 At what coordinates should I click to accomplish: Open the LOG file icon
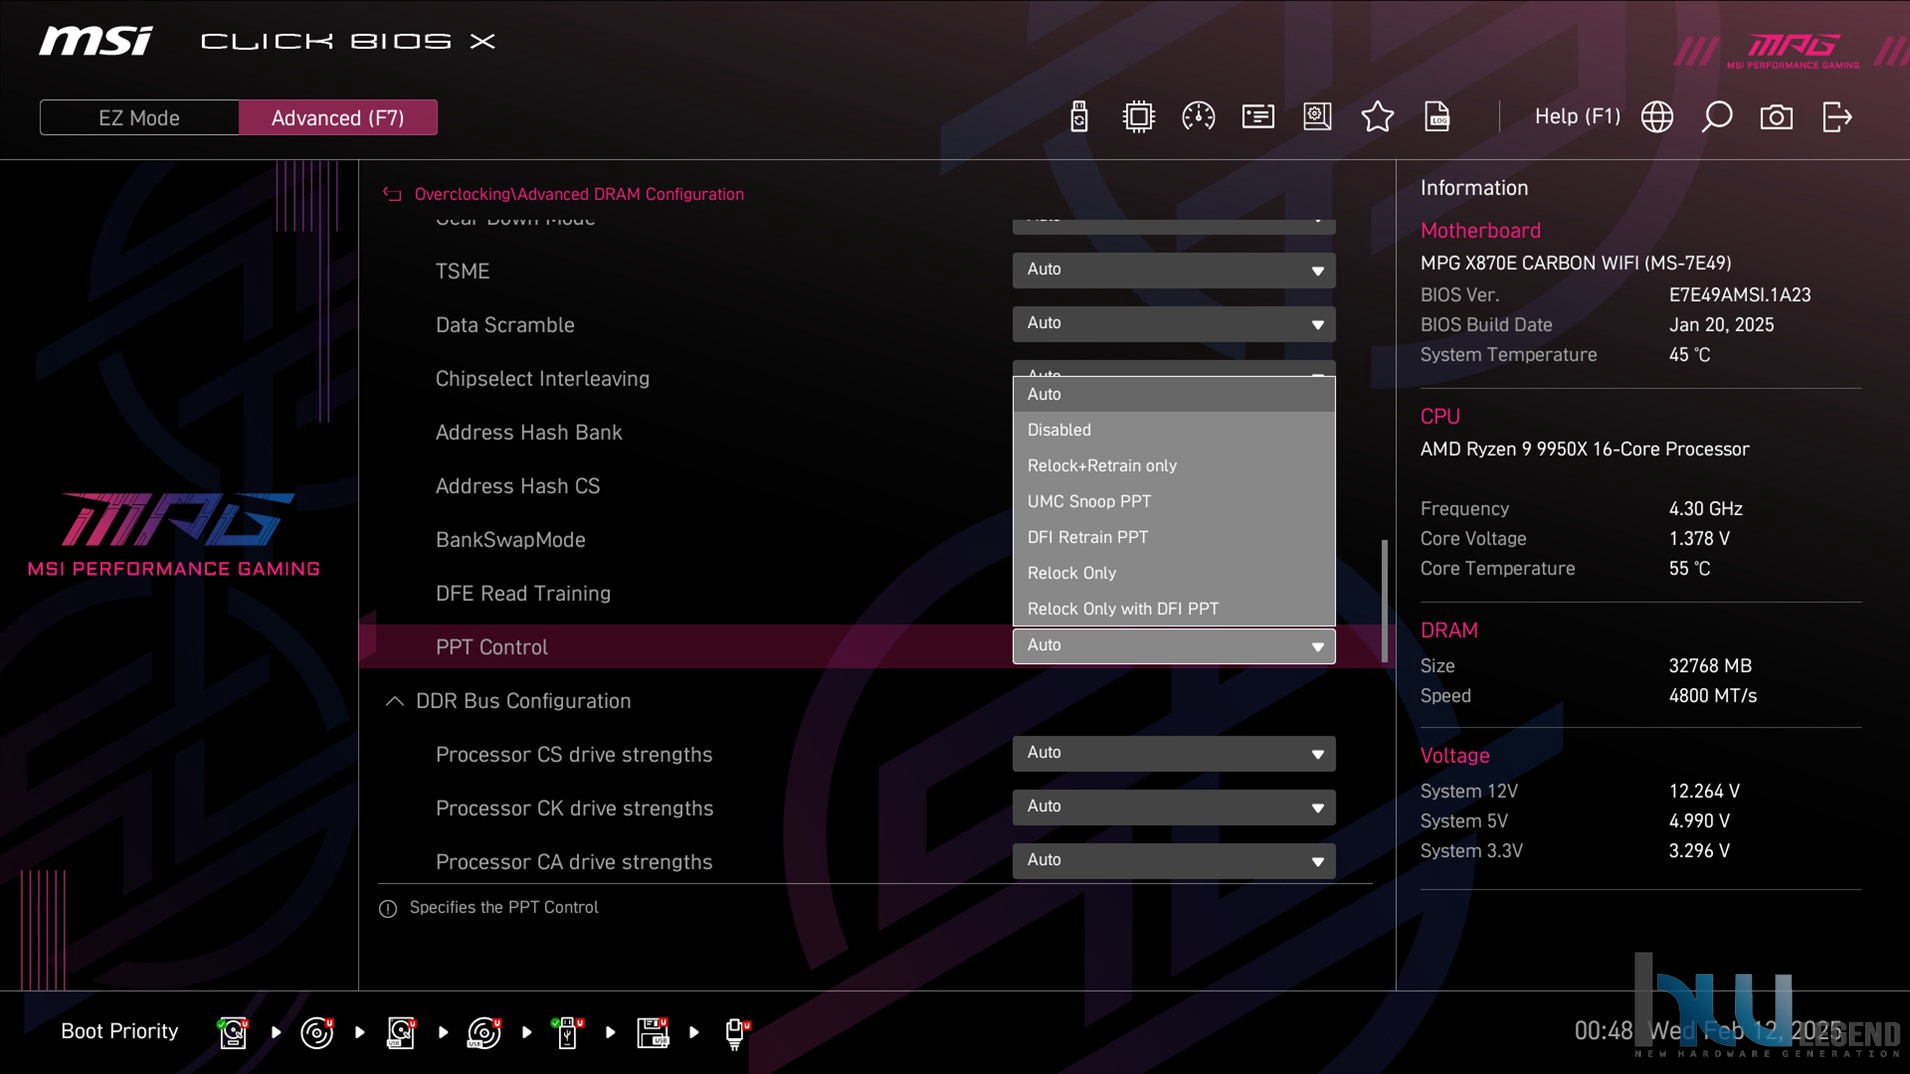point(1437,117)
